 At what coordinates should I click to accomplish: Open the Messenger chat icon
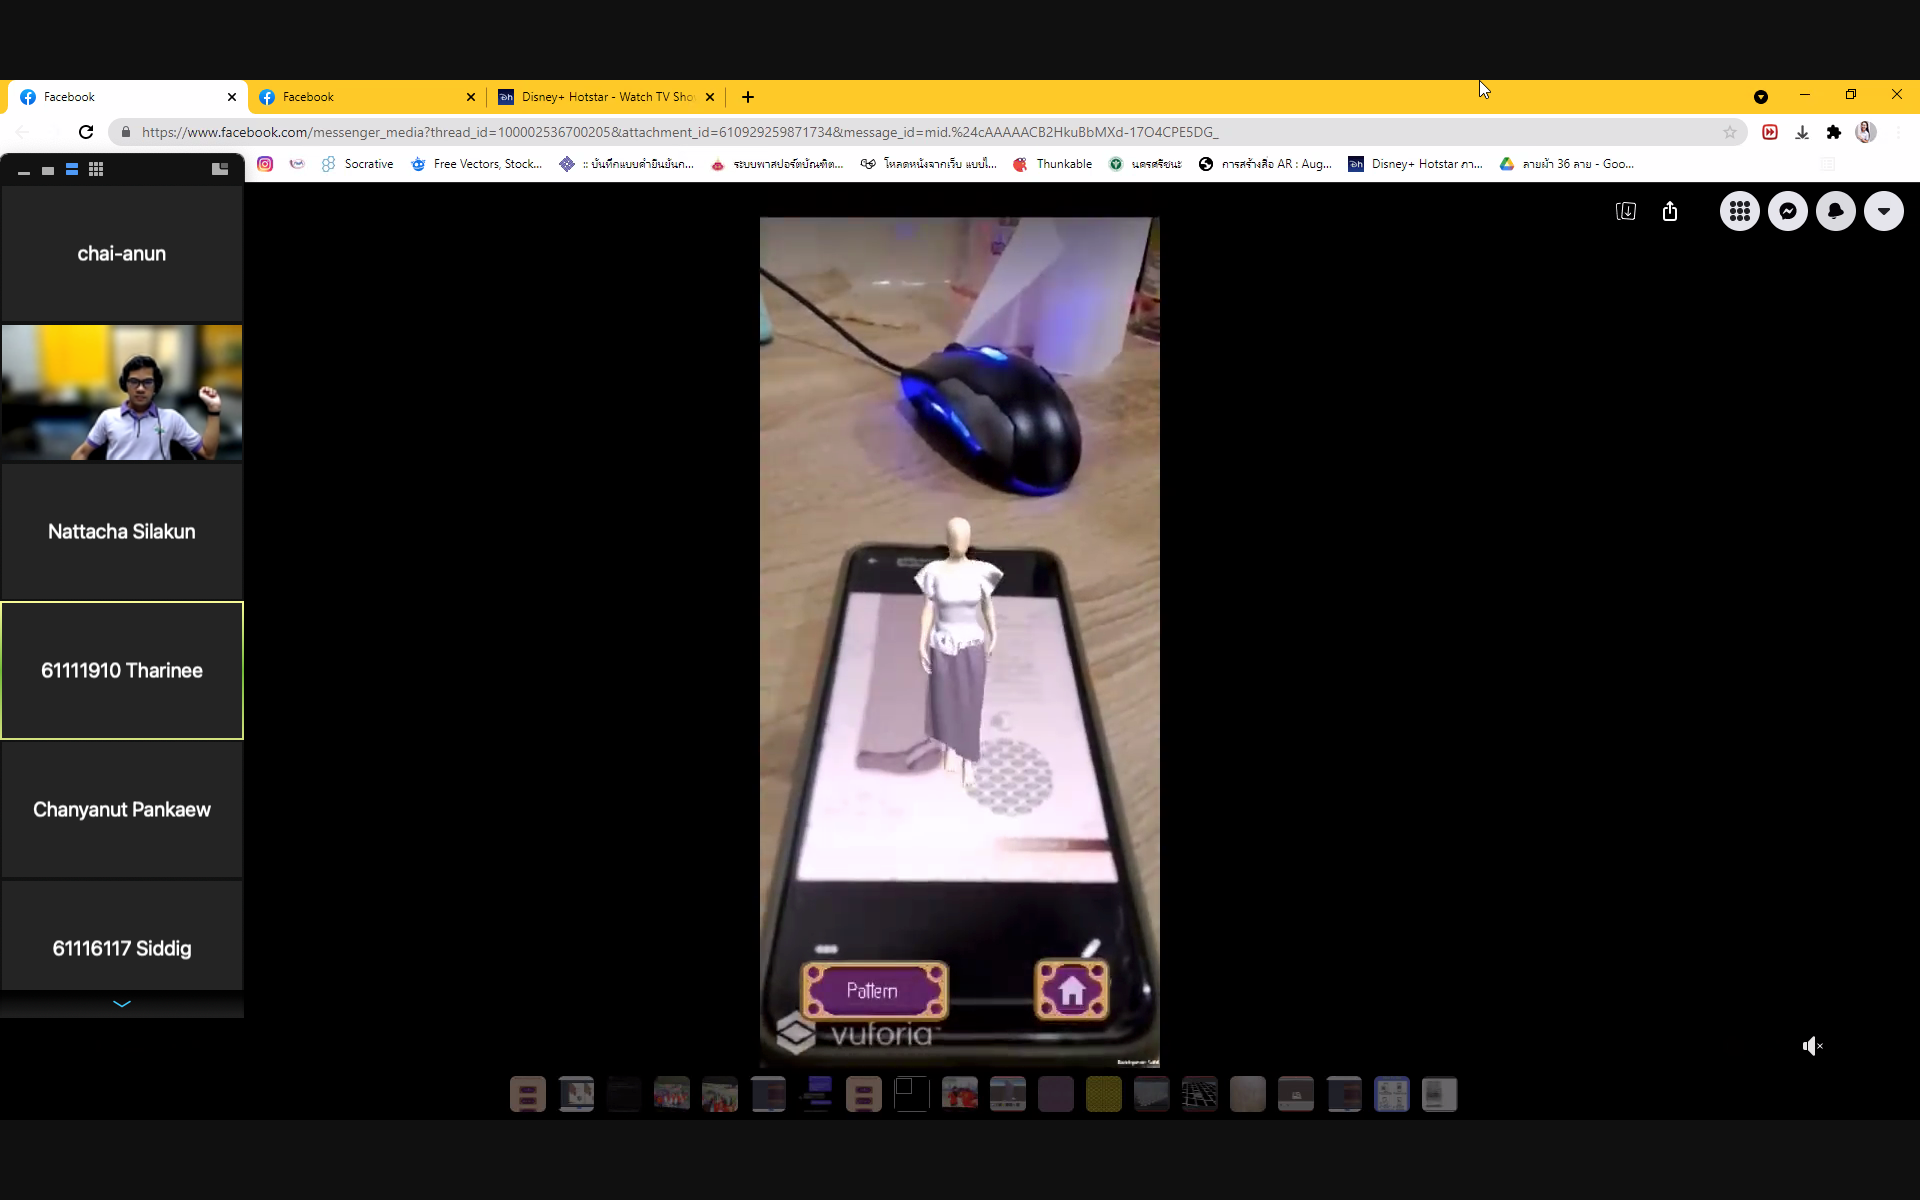[1787, 211]
